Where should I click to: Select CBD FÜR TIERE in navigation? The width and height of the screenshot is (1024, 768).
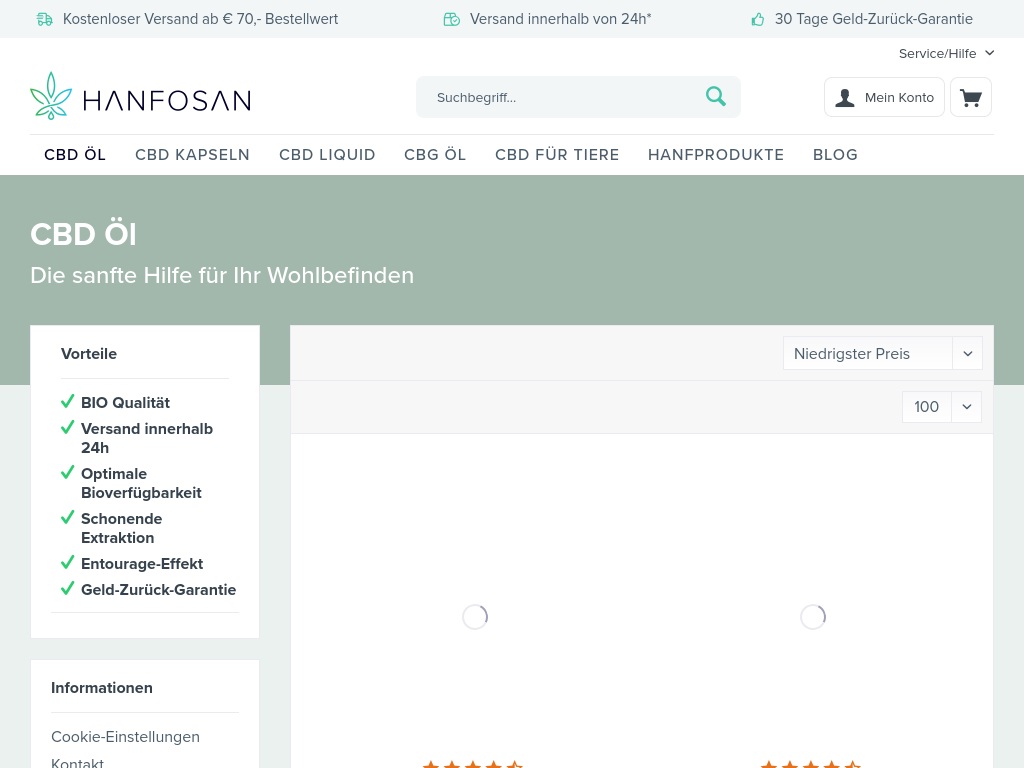557,155
